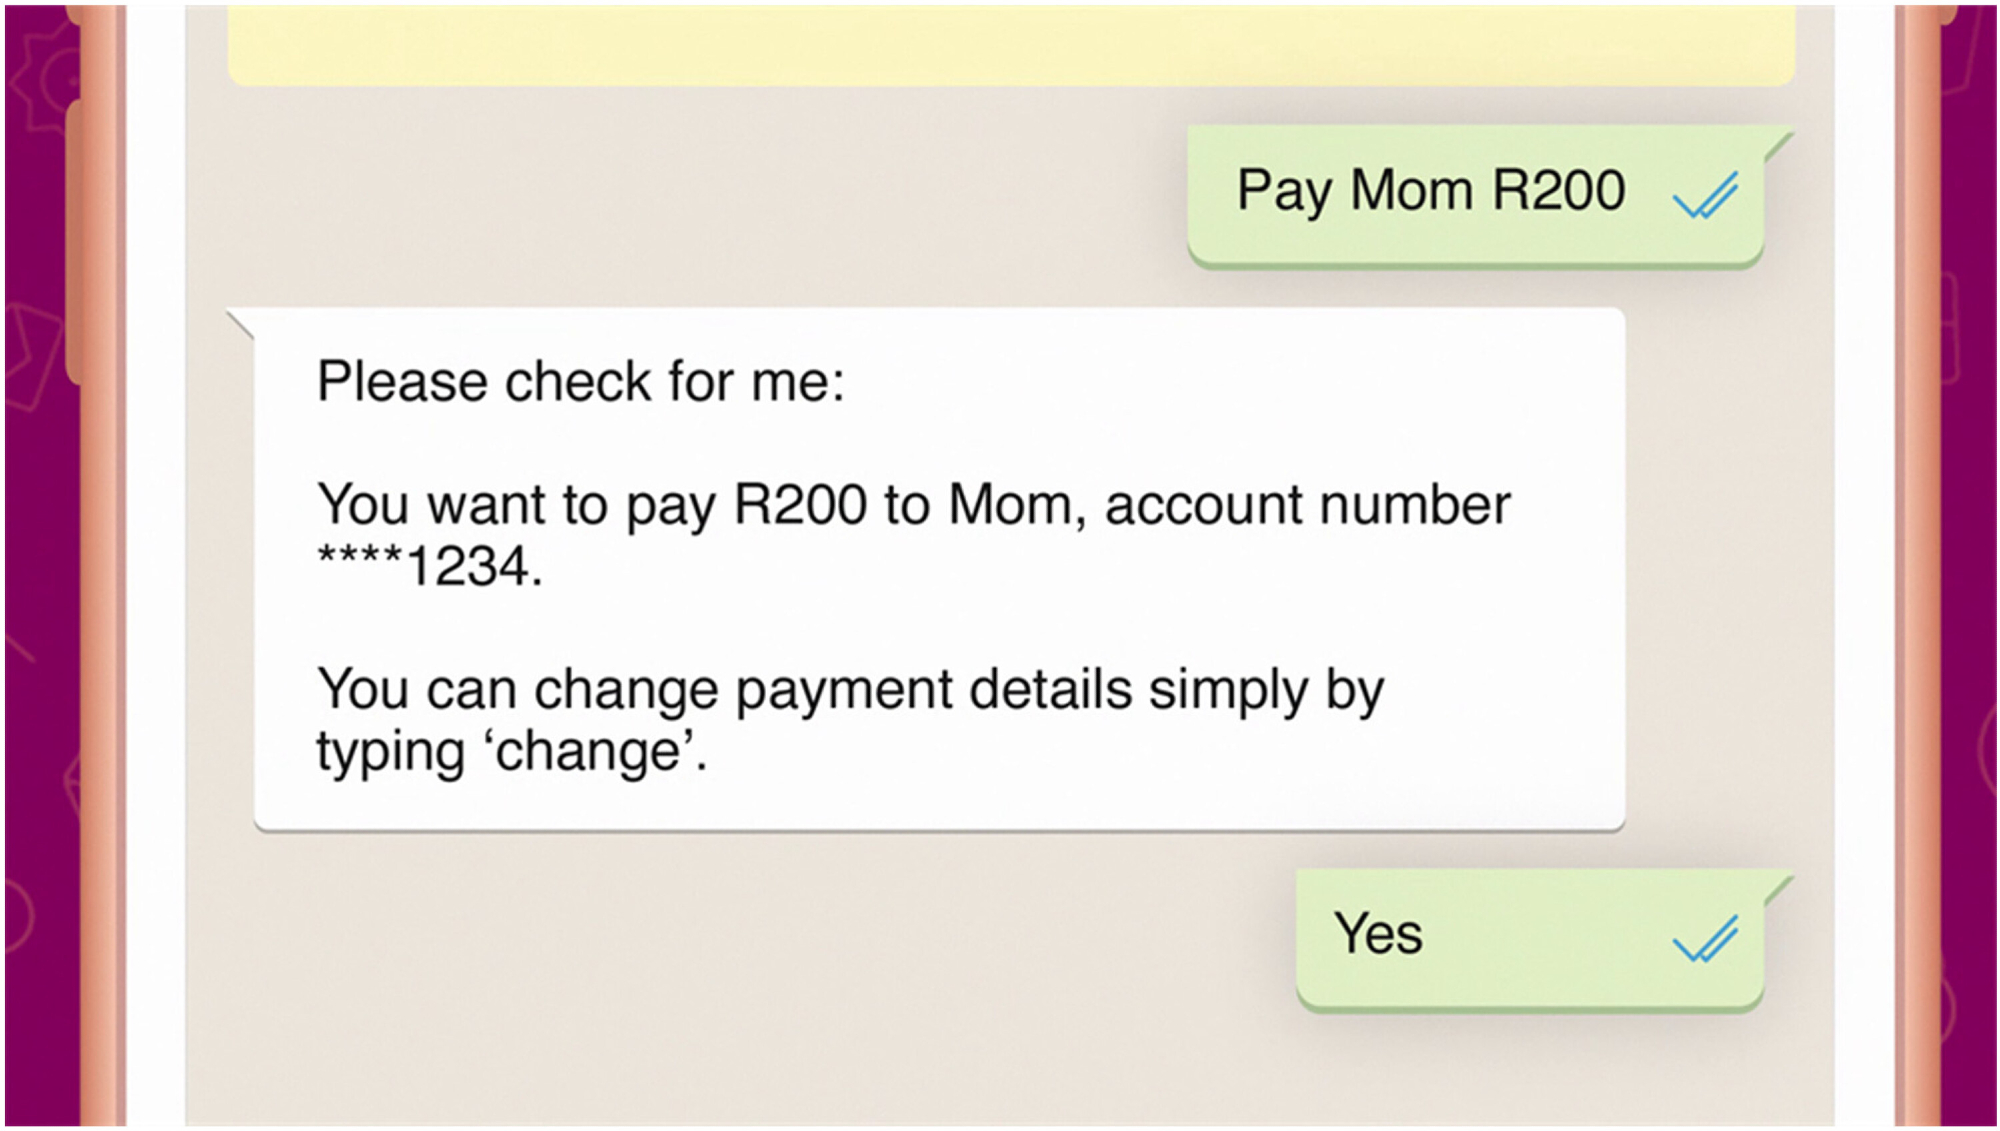Tap the 'You can change payment details' sentence
Viewport: 2000px width, 1131px height.
(x=850, y=690)
